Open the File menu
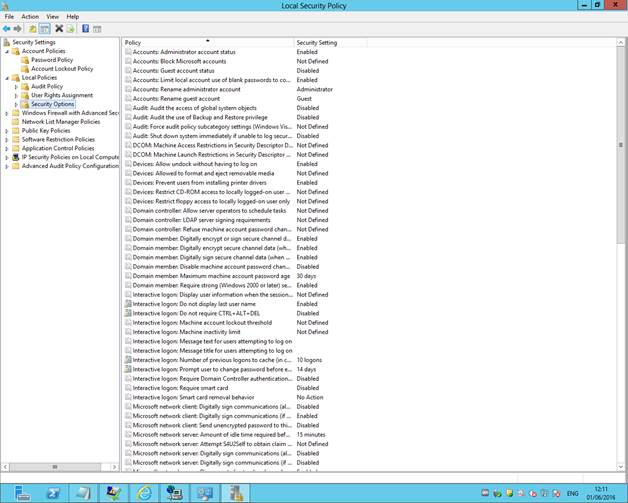 tap(9, 16)
